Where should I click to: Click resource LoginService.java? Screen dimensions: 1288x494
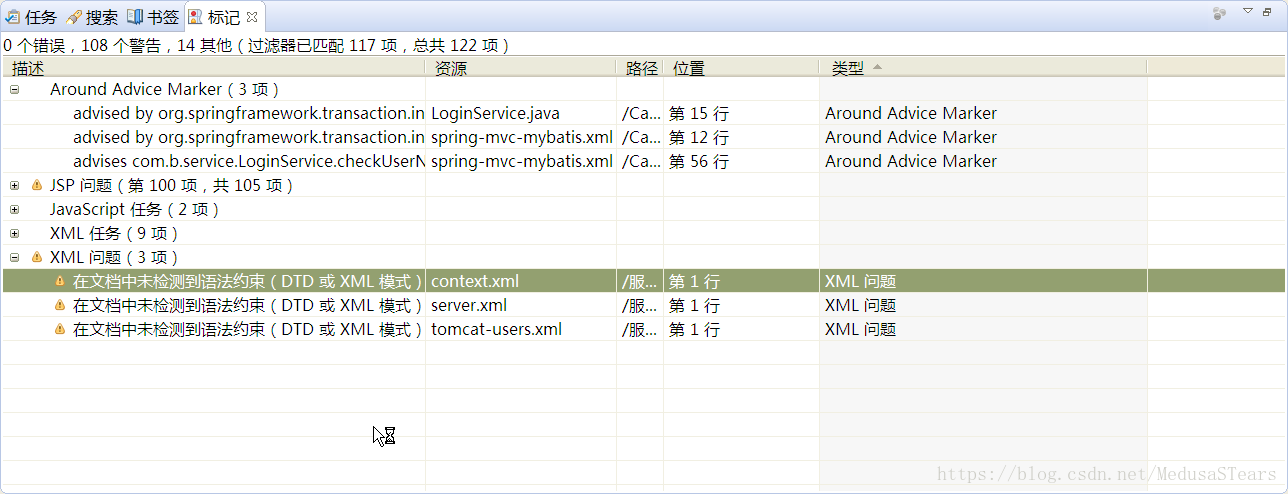495,113
